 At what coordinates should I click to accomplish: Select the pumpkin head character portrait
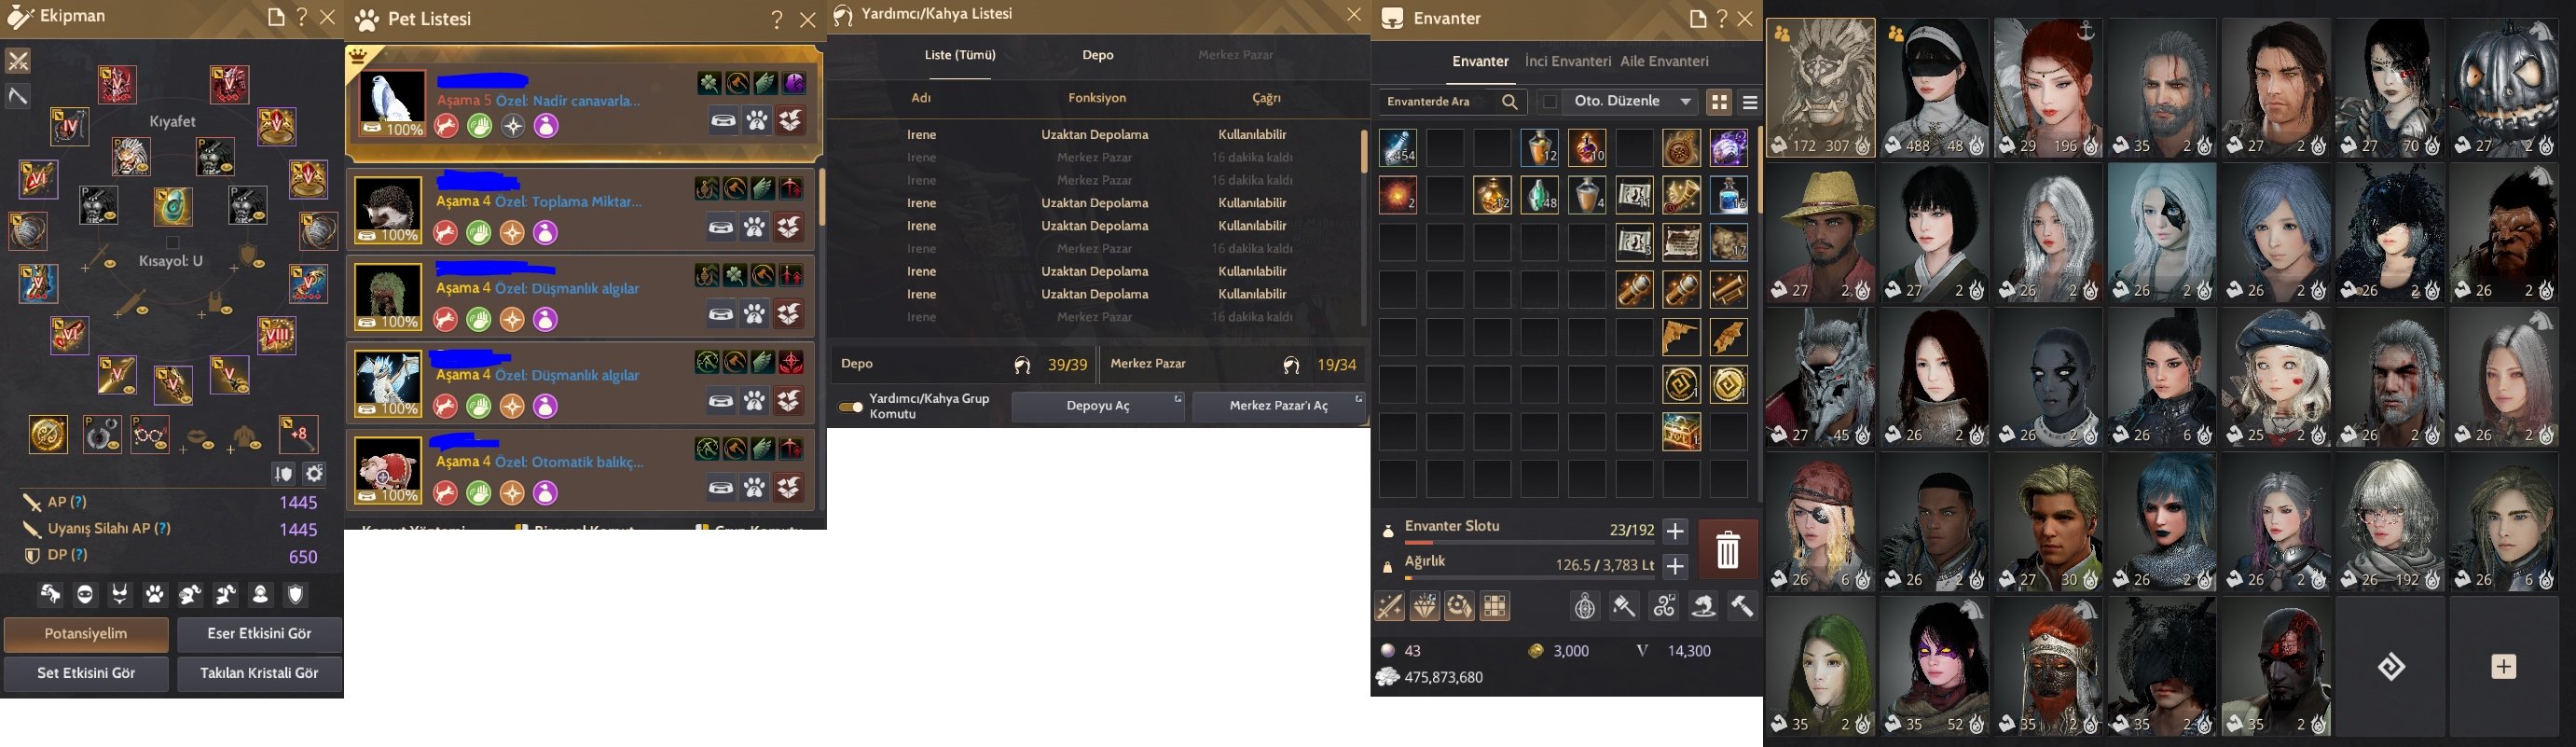[2503, 88]
